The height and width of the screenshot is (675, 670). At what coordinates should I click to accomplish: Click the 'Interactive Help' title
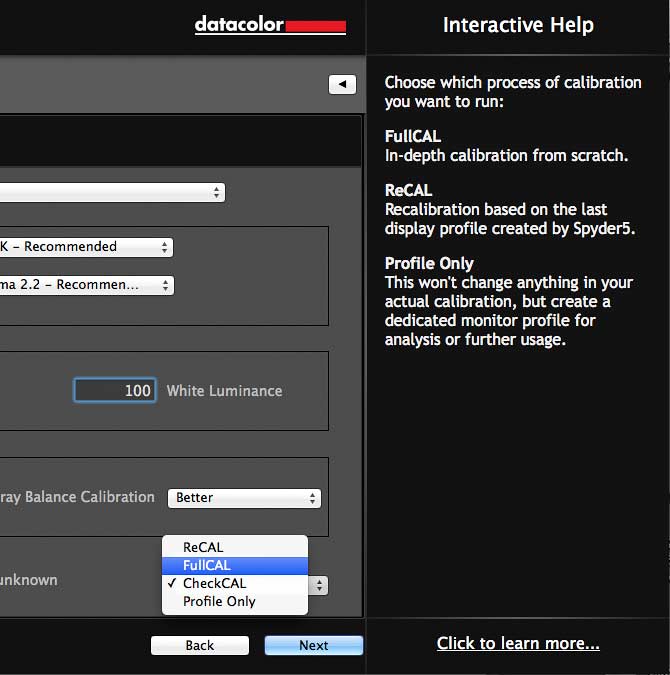[518, 25]
